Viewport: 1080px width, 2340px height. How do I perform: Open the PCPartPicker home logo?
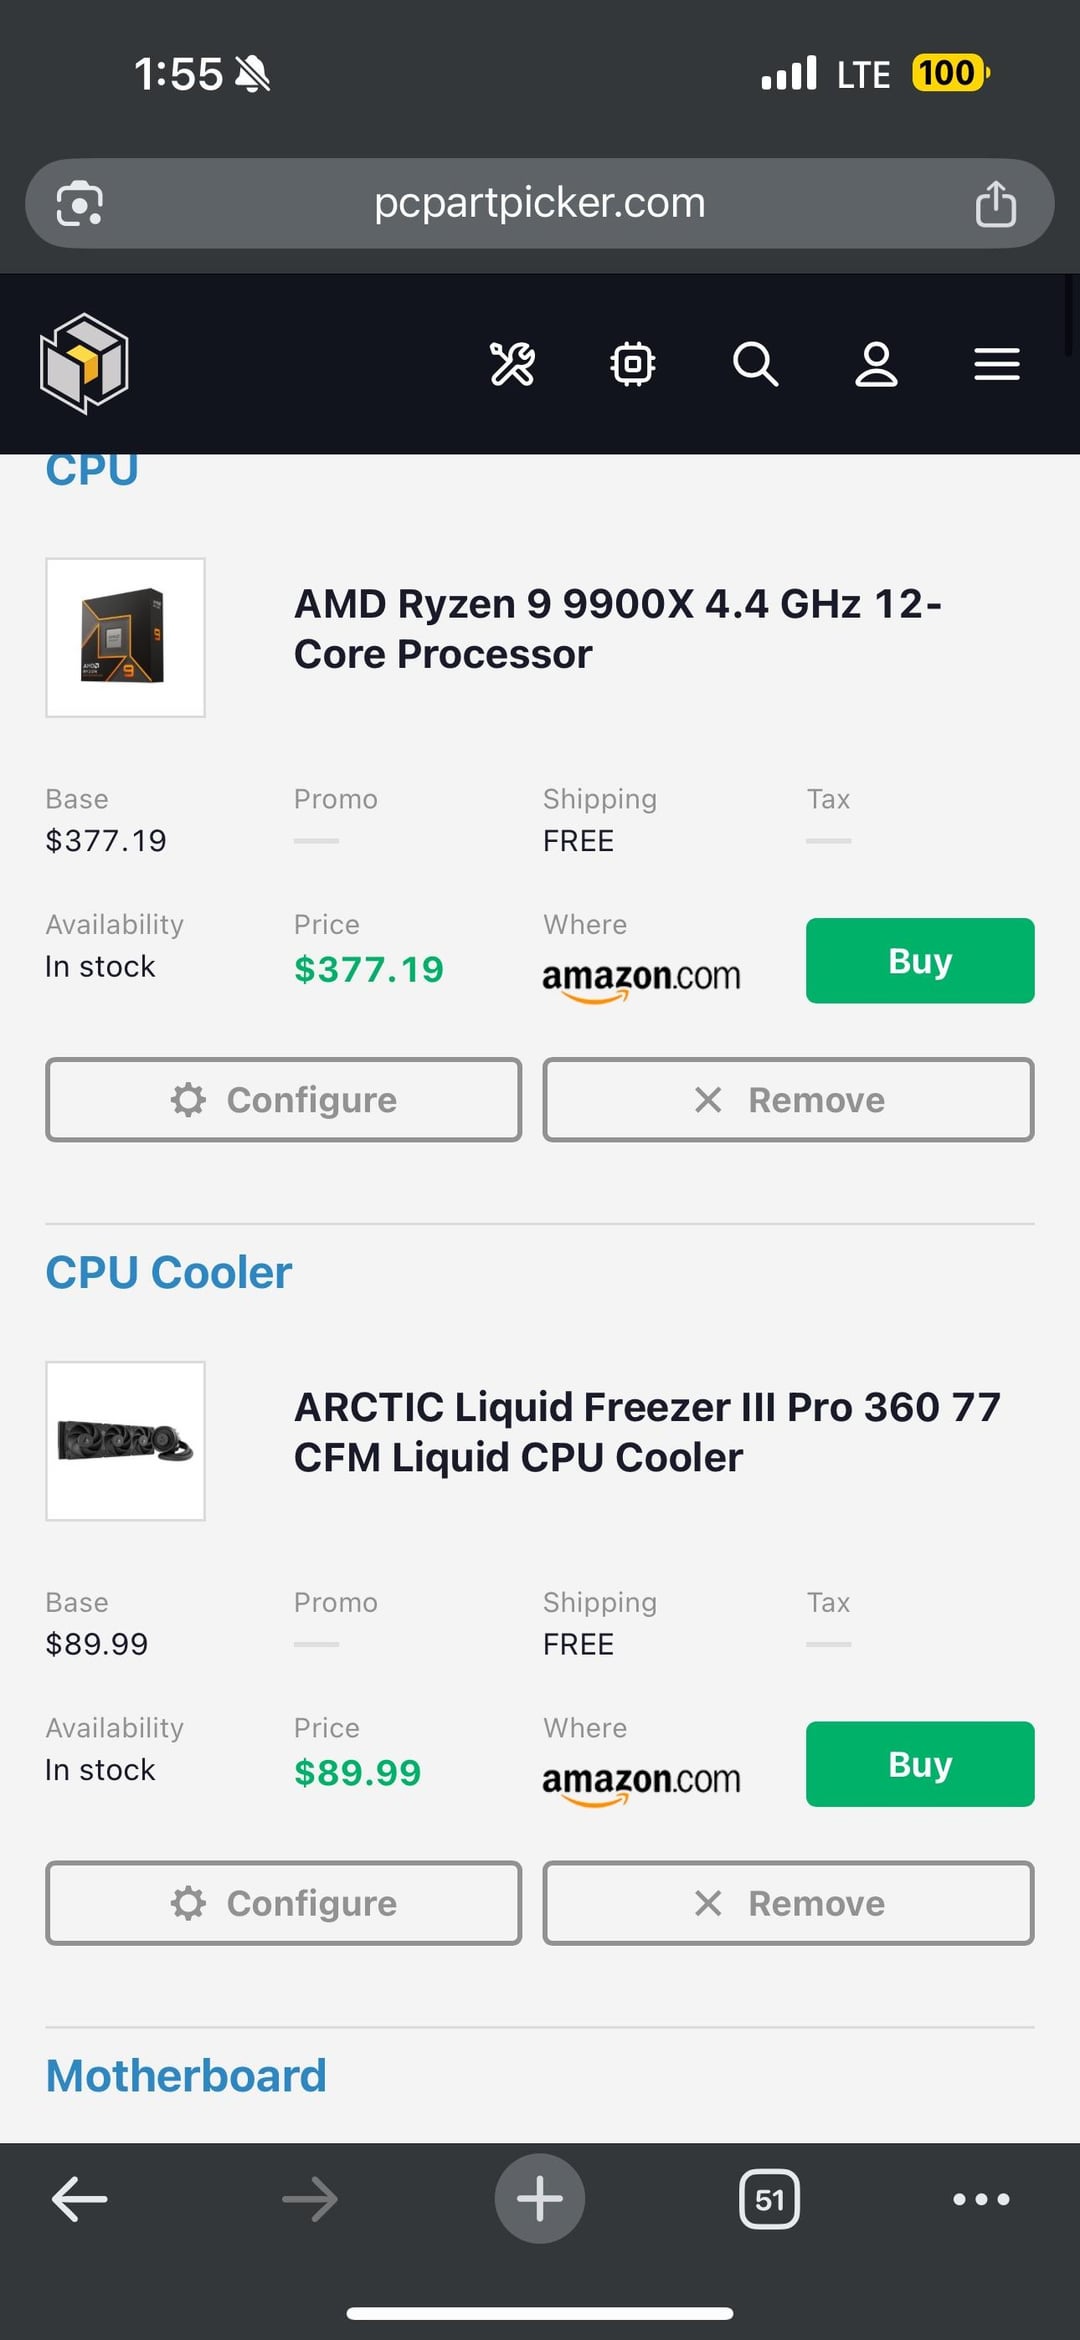(x=84, y=363)
